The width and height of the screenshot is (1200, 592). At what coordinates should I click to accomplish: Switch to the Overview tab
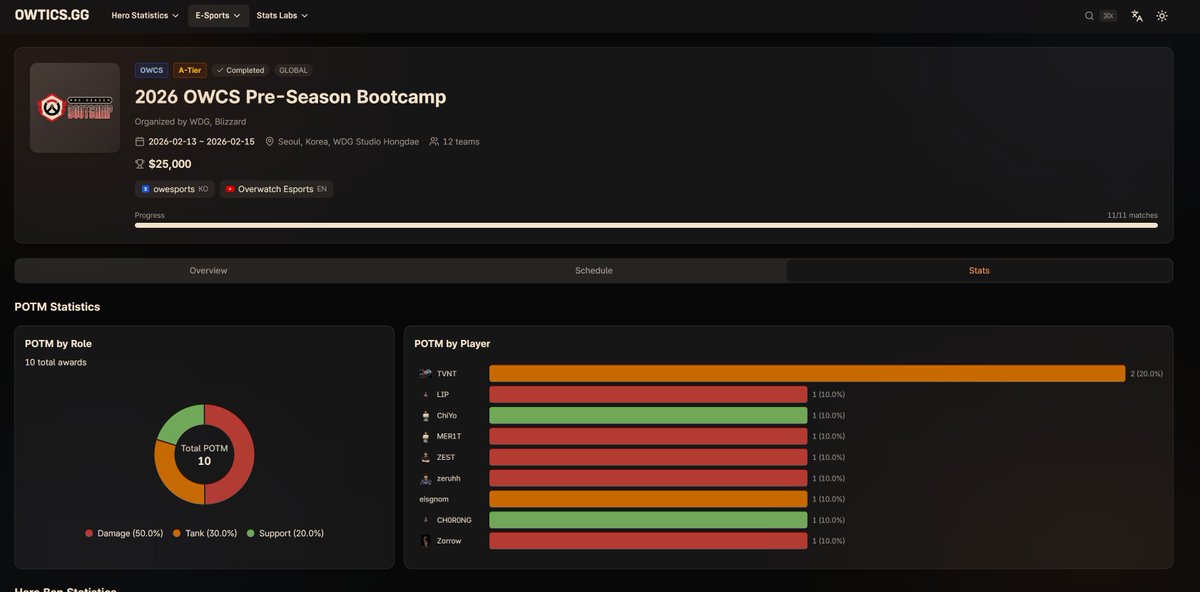pos(209,271)
